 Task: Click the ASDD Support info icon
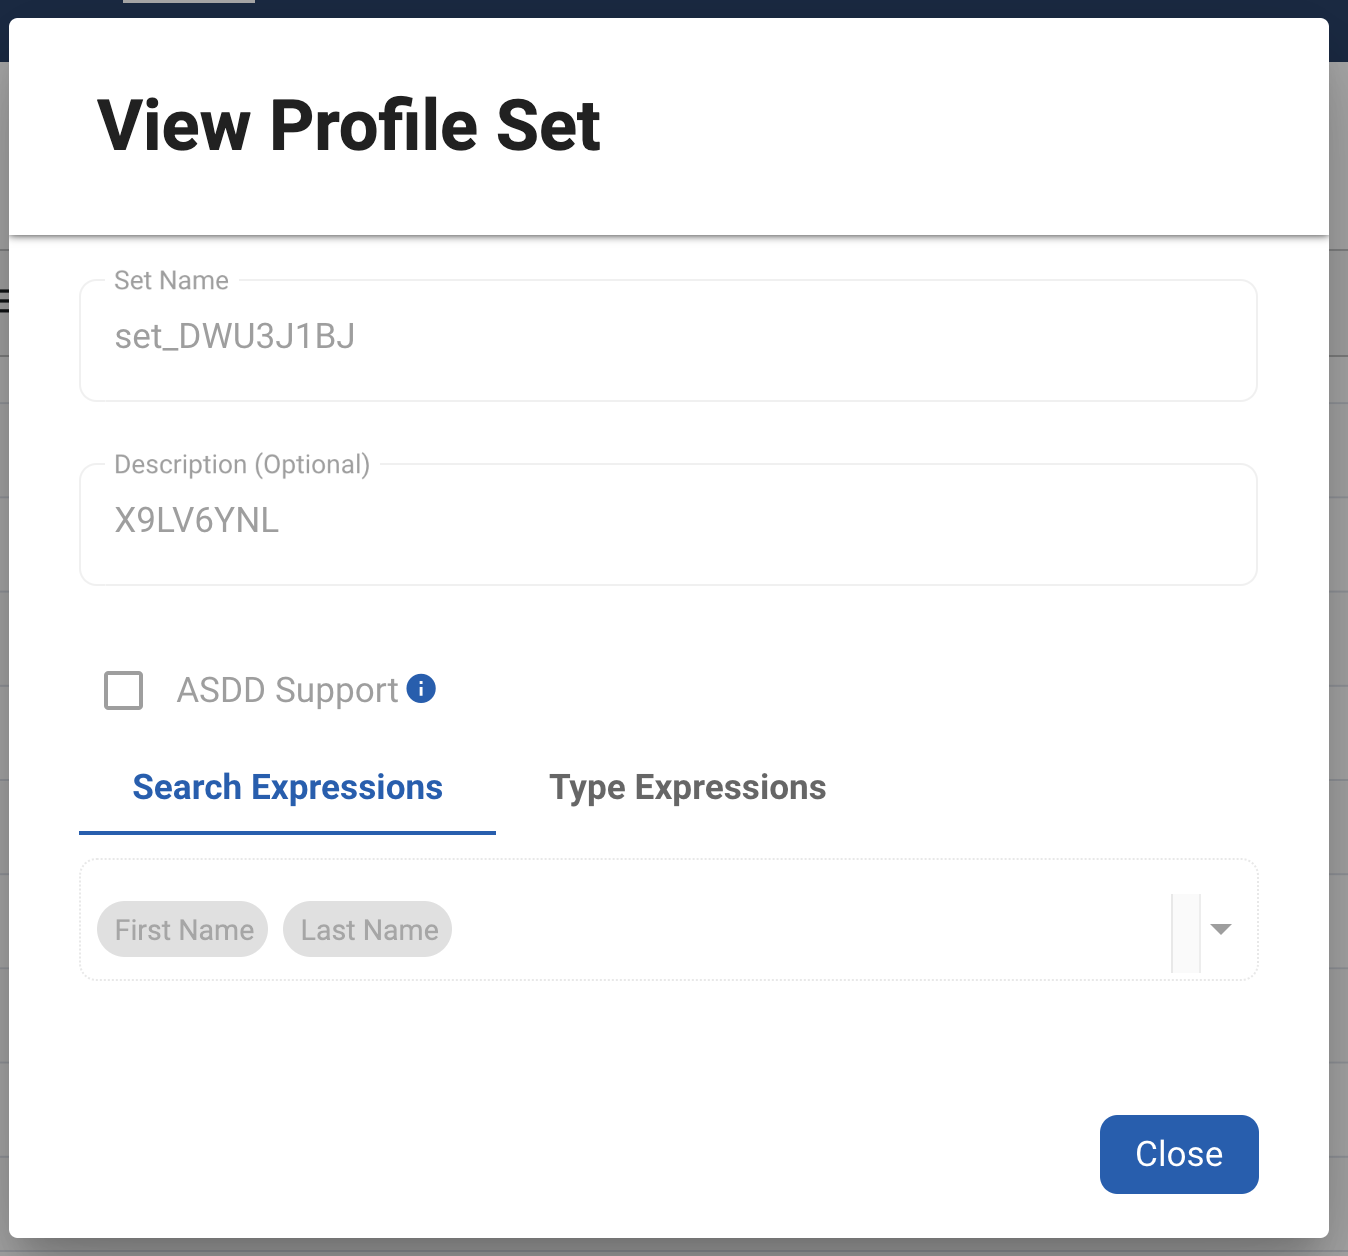point(421,689)
